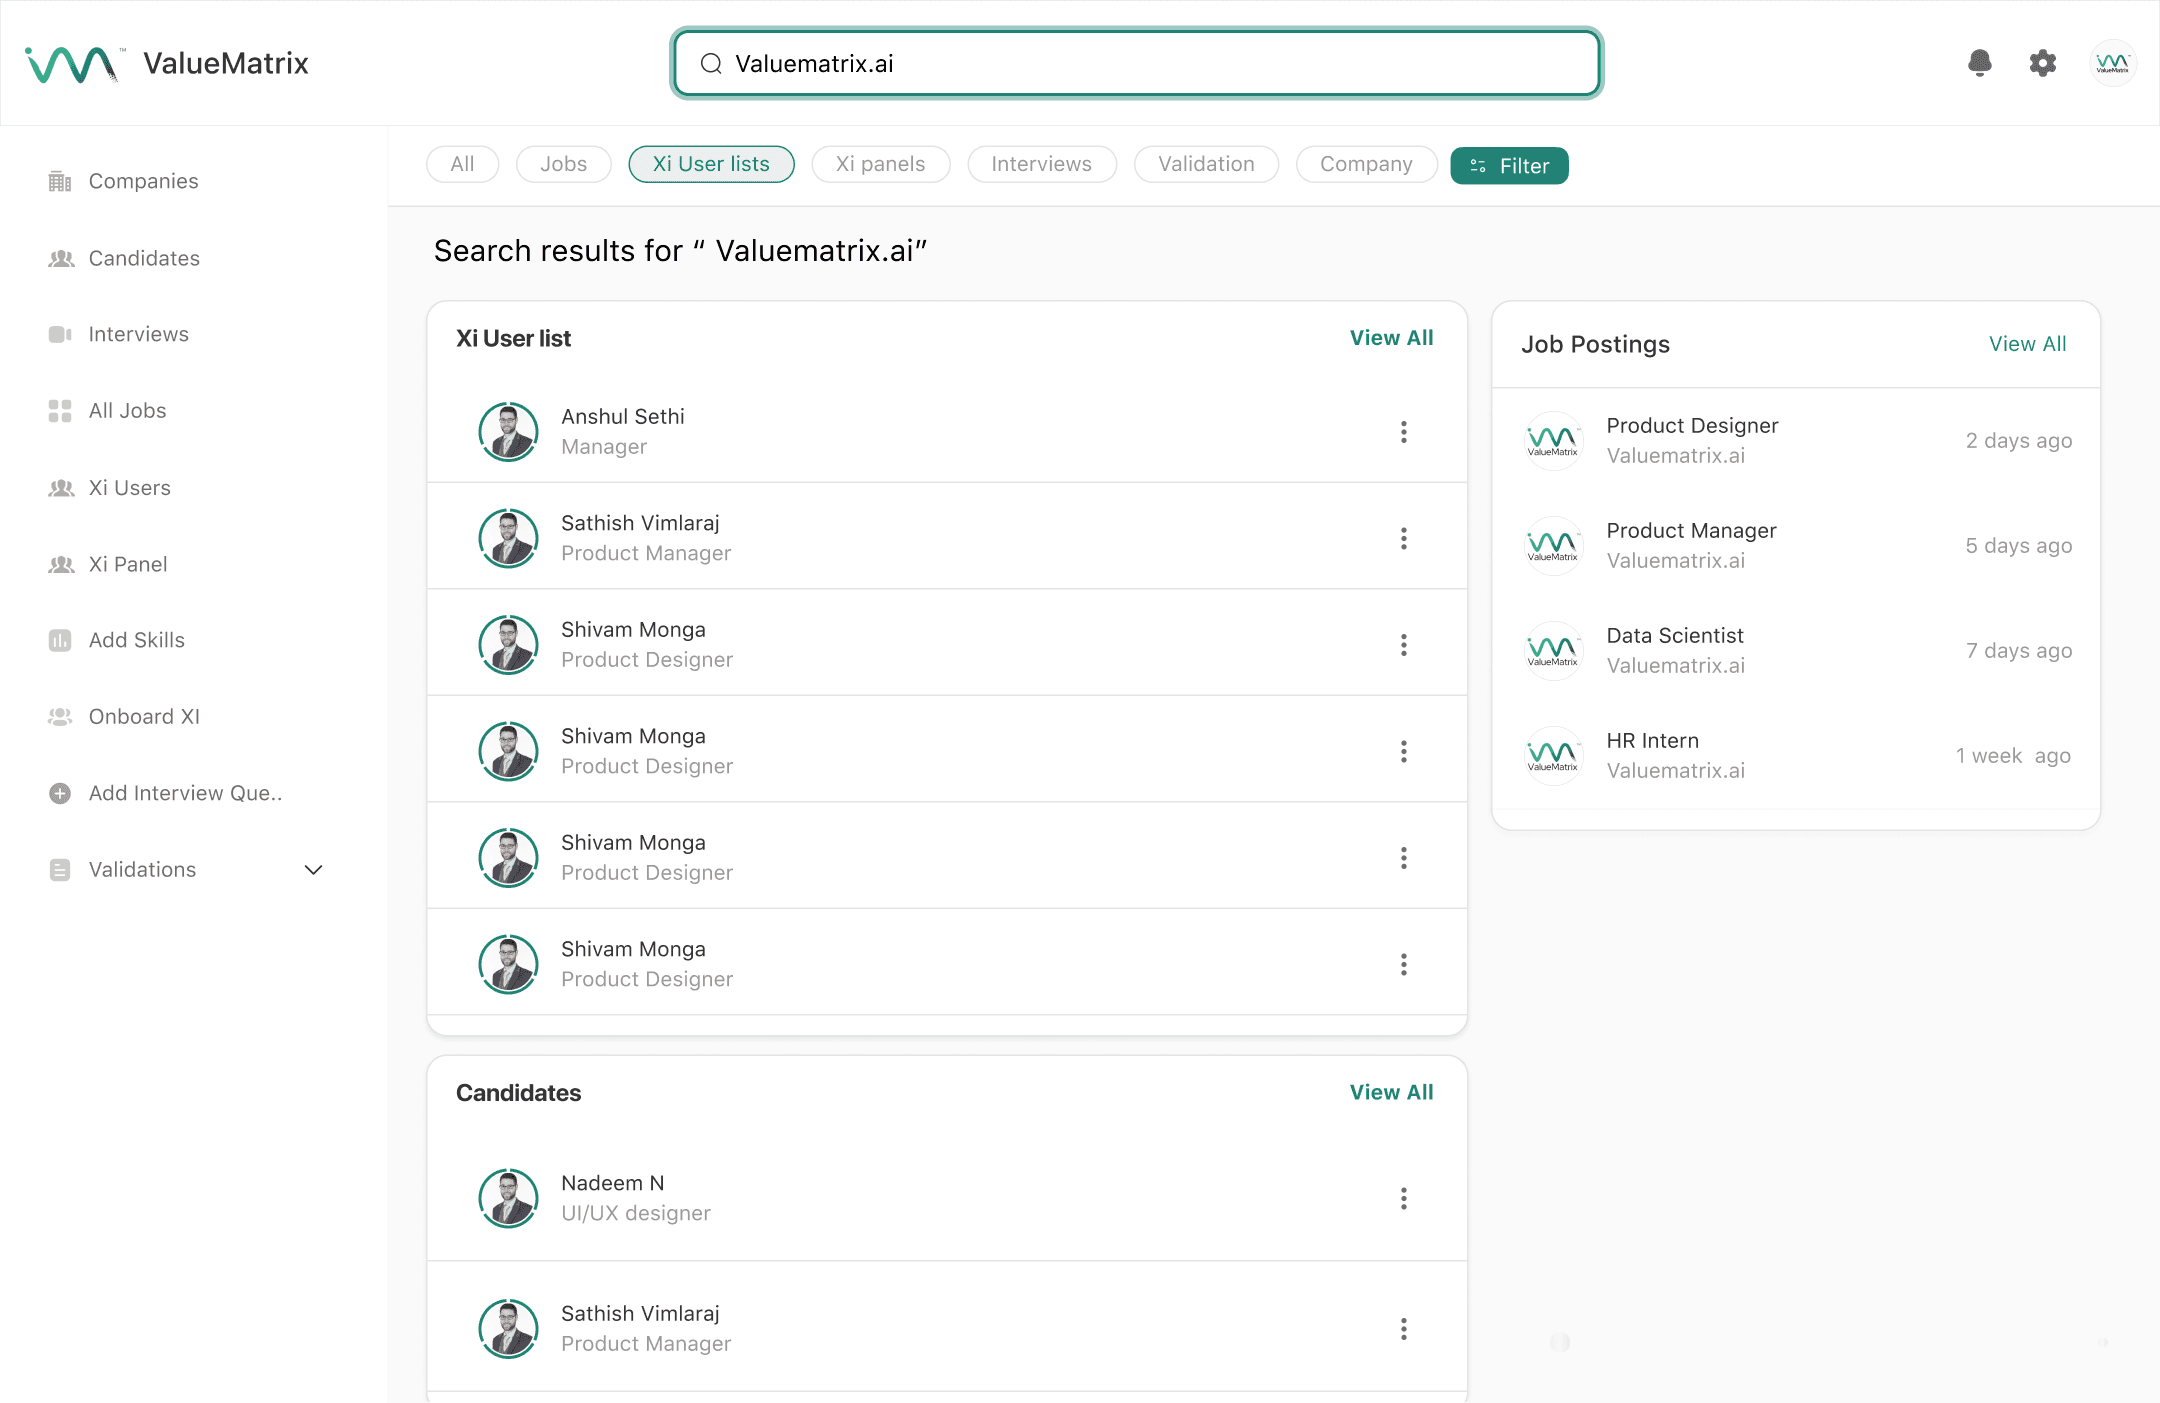Switch to the Jobs filter tab
The image size is (2160, 1403).
point(563,164)
